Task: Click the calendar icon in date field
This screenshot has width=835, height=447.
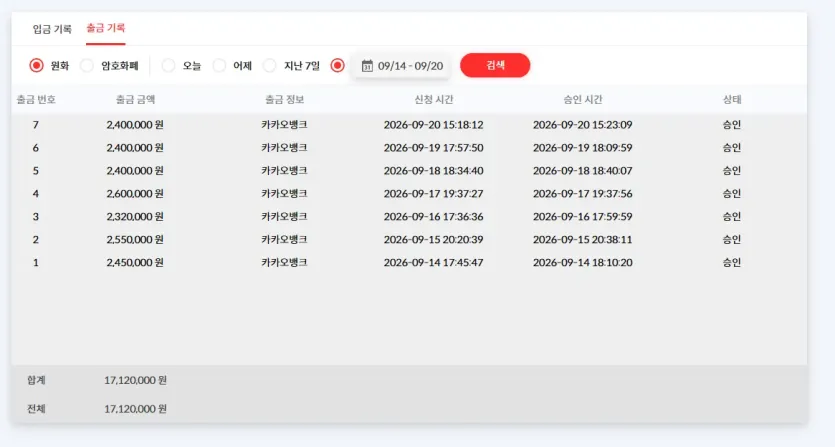Action: pos(367,66)
